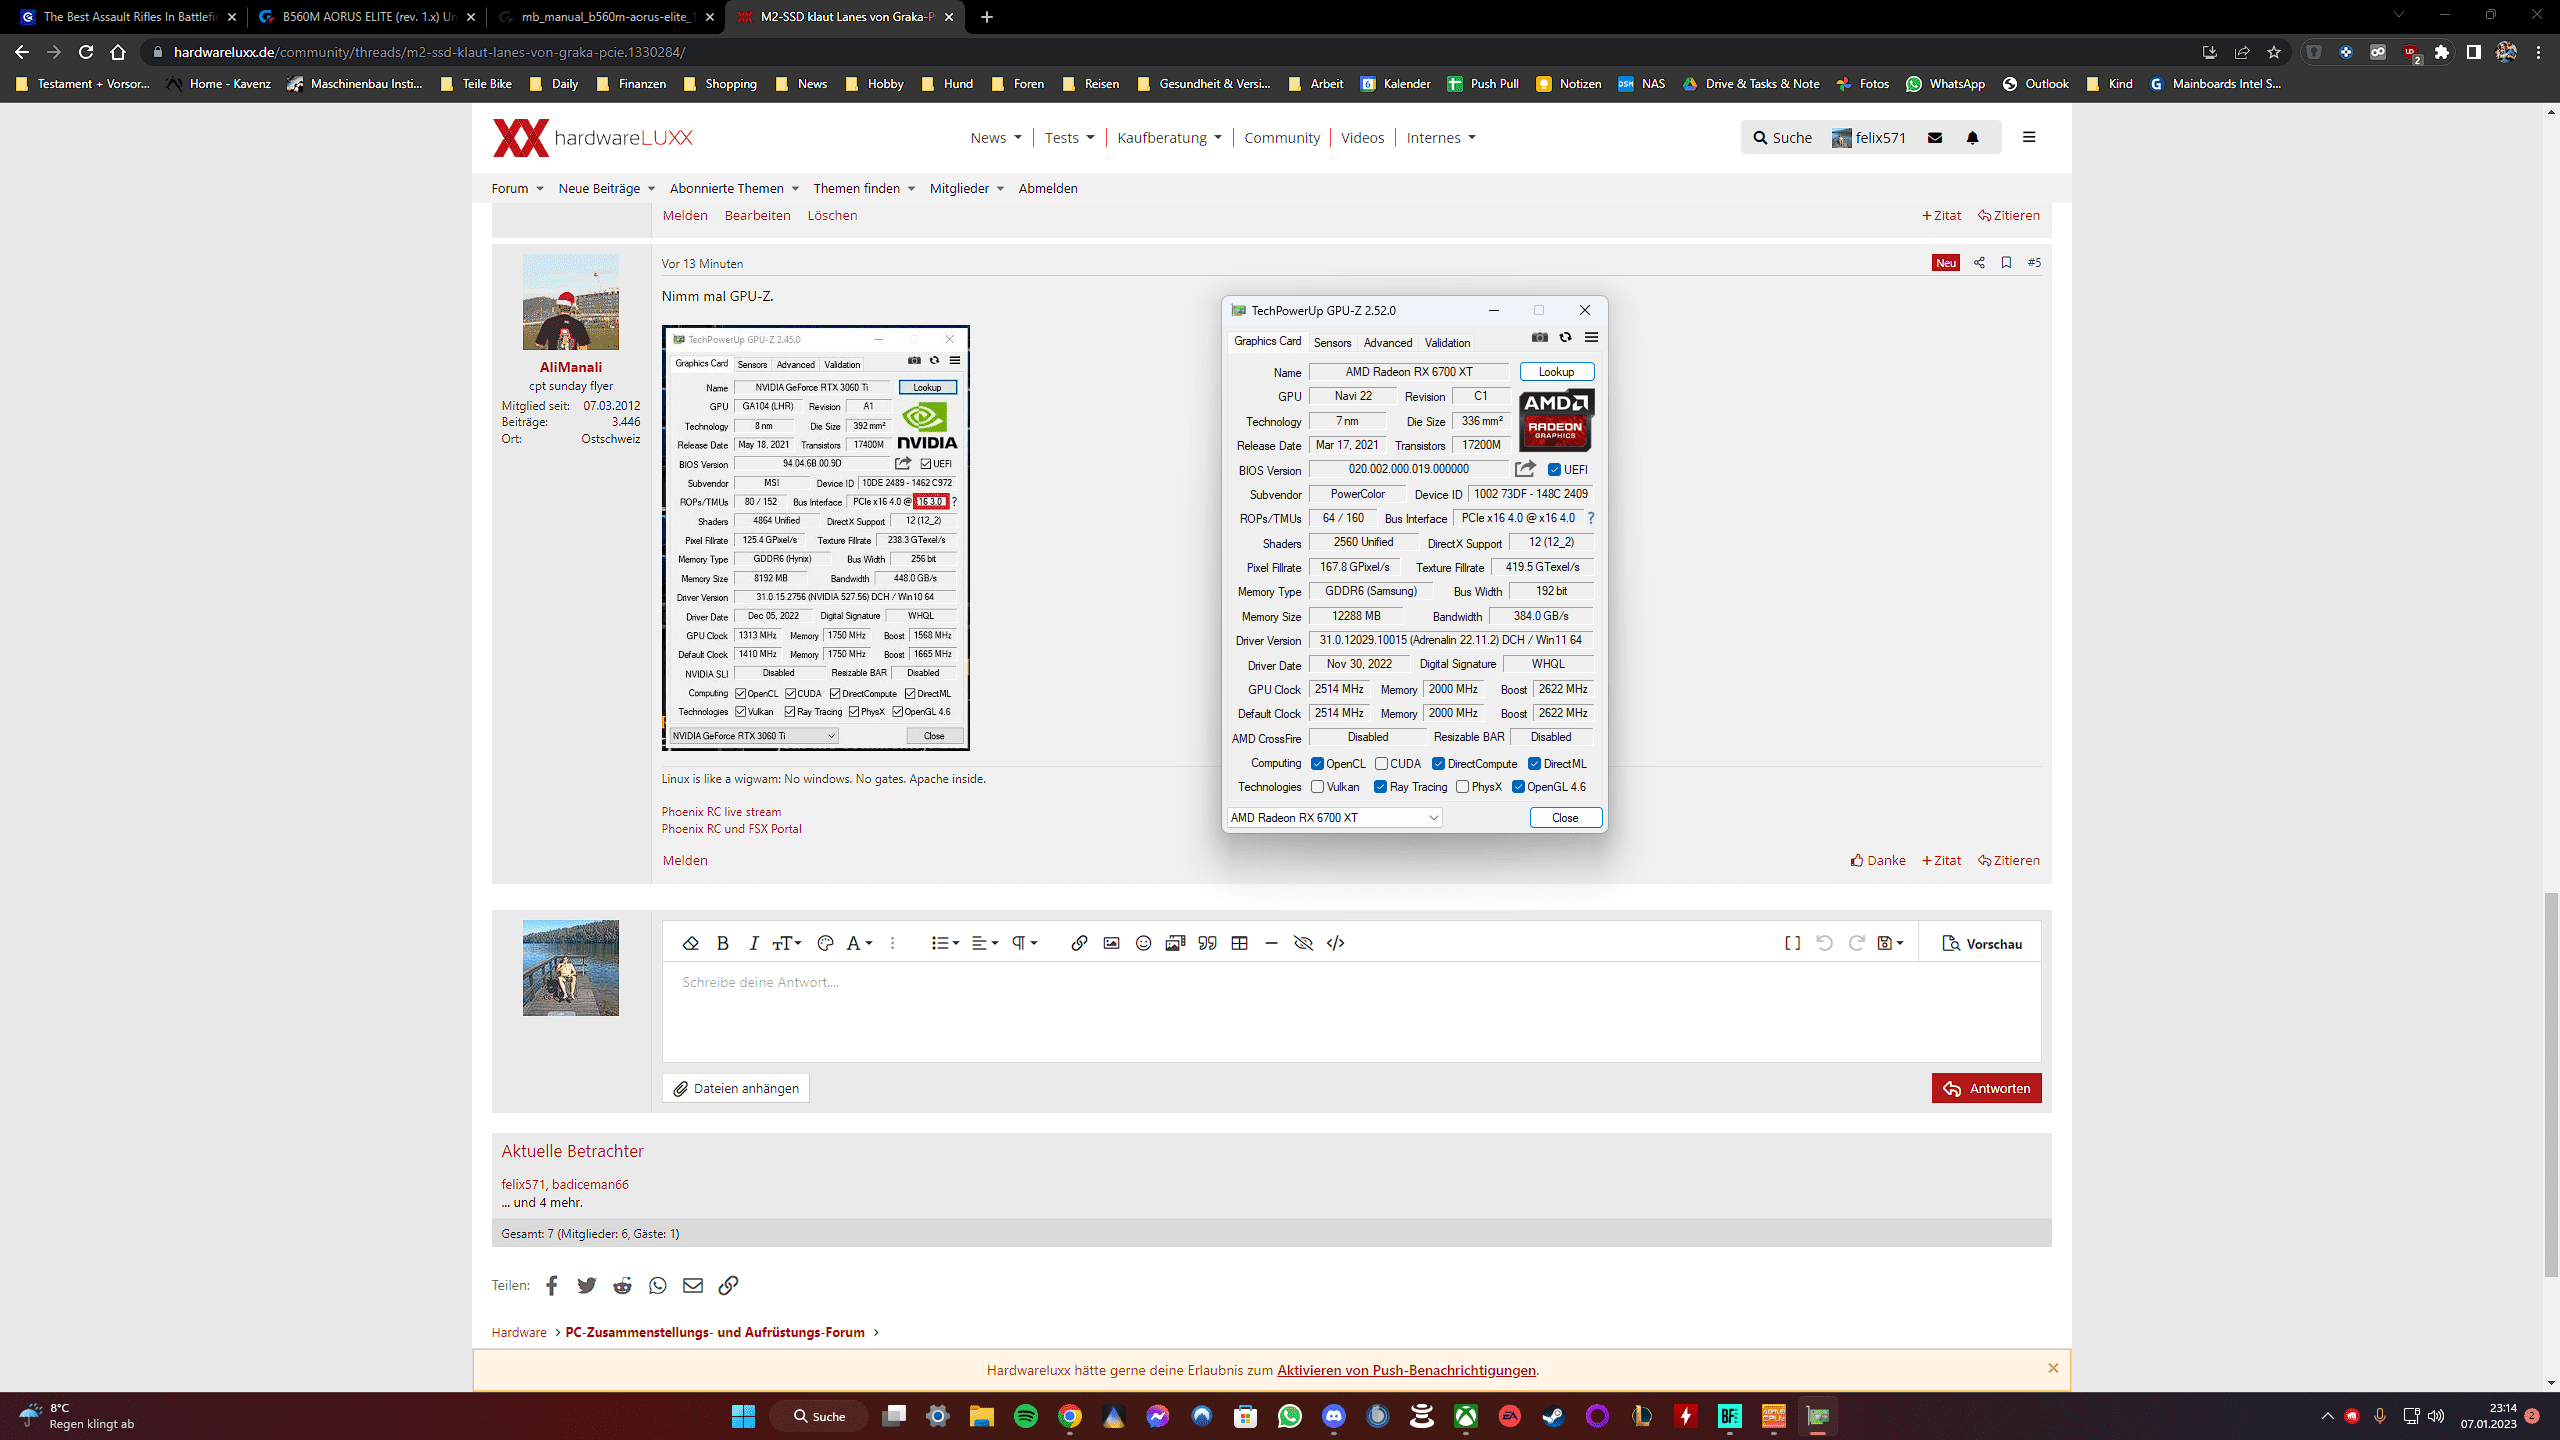
Task: Click the Bus Interface question mark icon
Action: [x=1591, y=518]
